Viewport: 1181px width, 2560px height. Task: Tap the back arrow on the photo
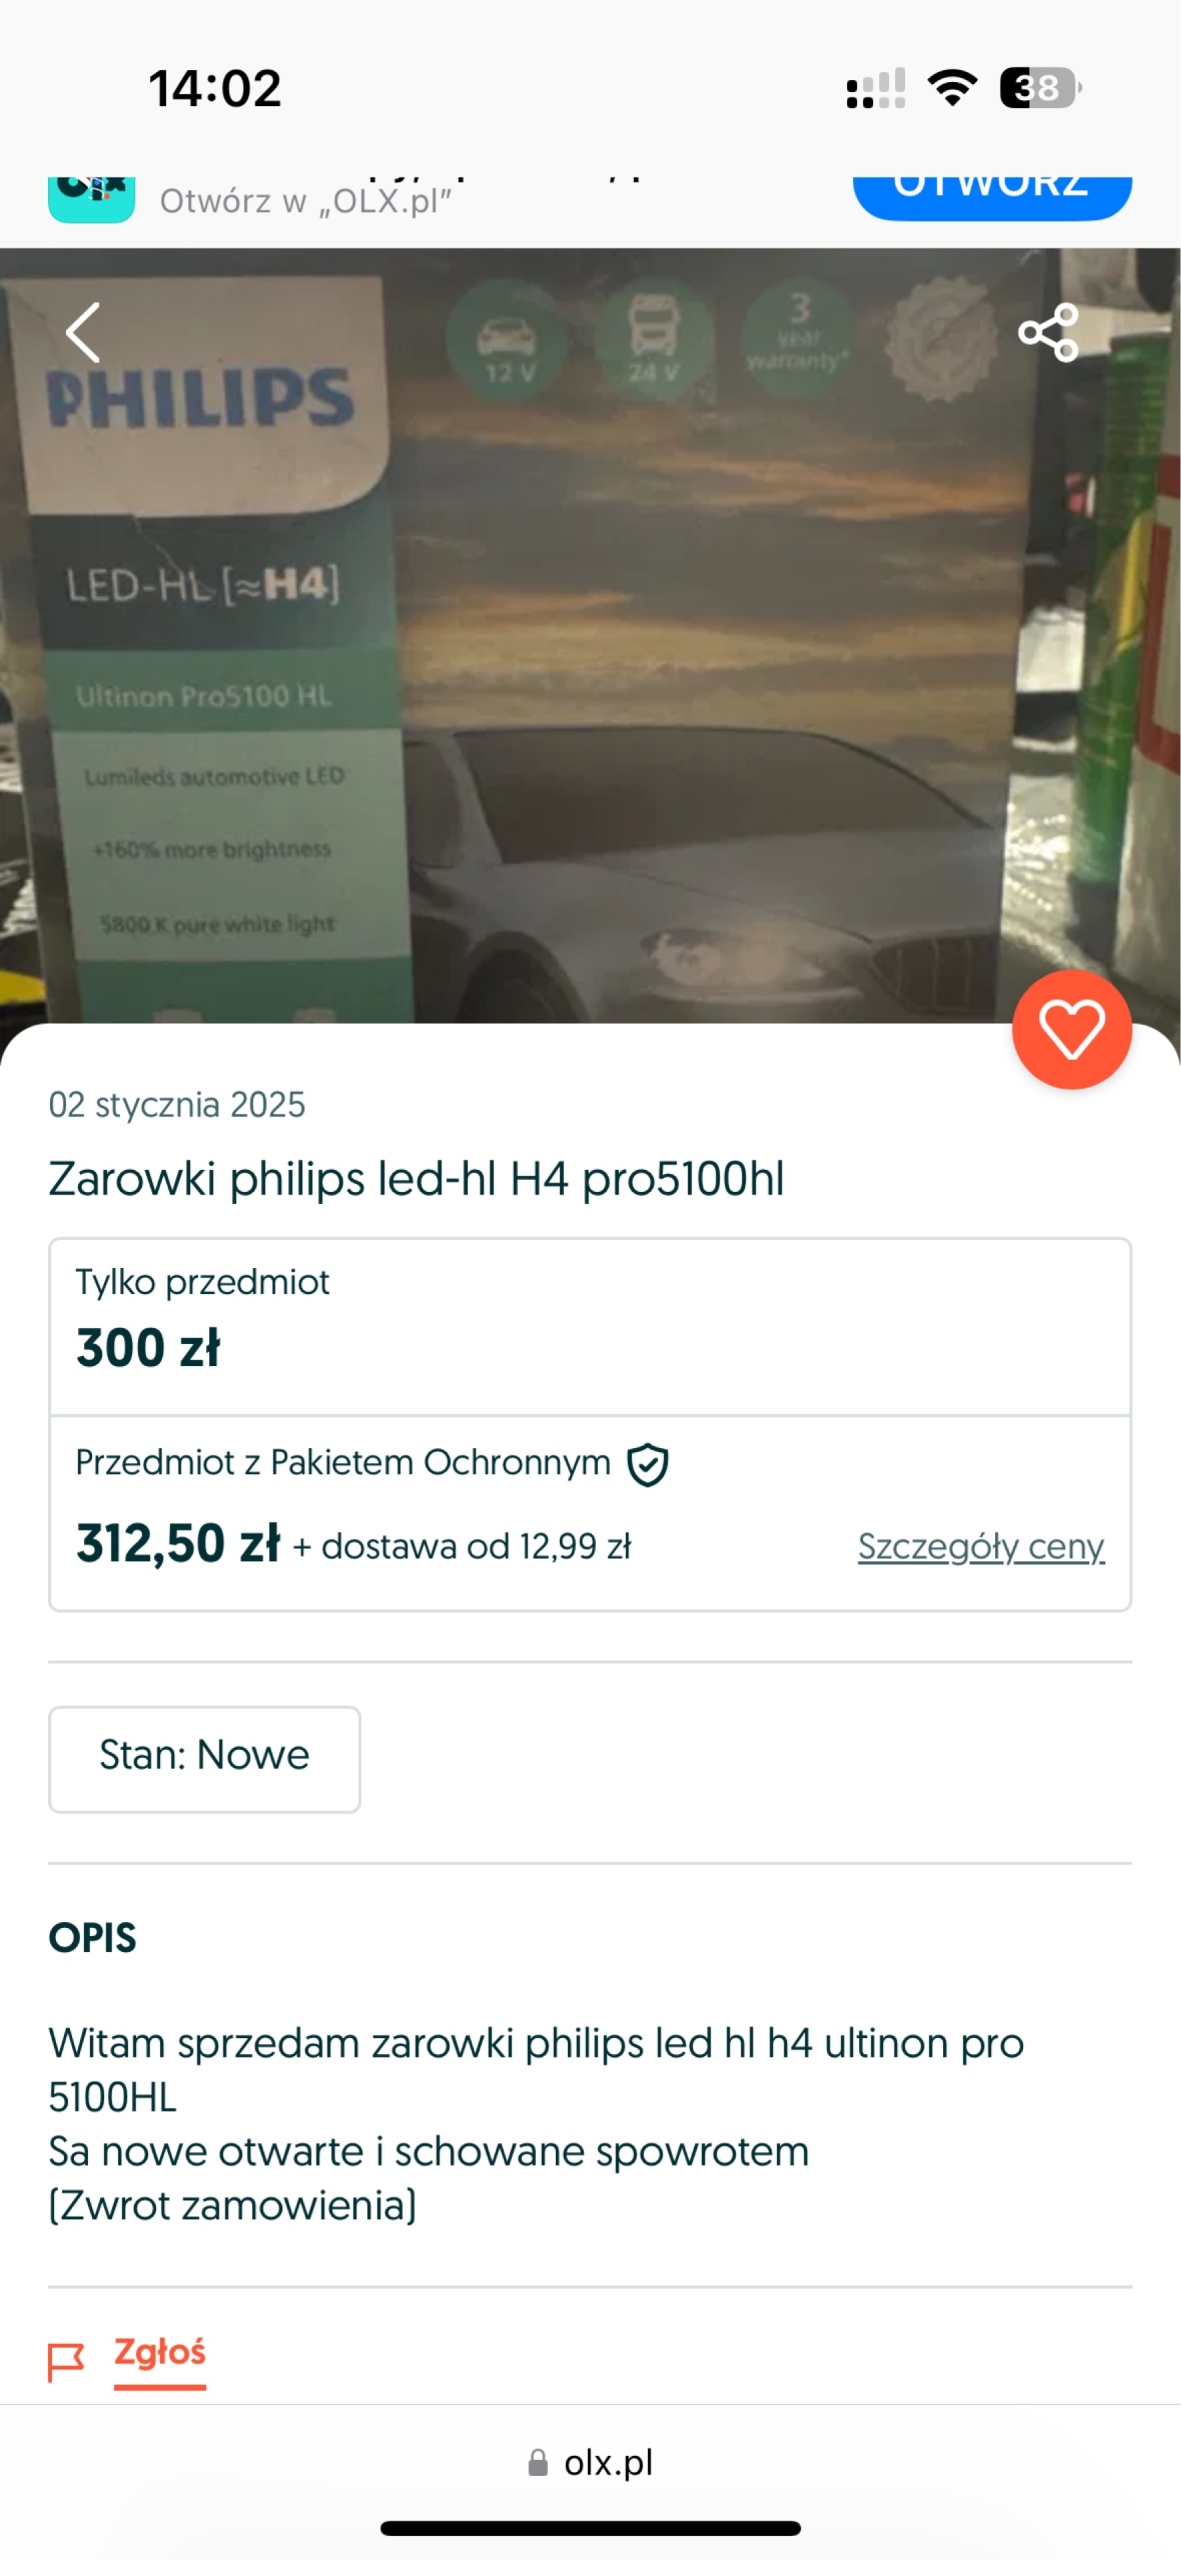pyautogui.click(x=83, y=332)
